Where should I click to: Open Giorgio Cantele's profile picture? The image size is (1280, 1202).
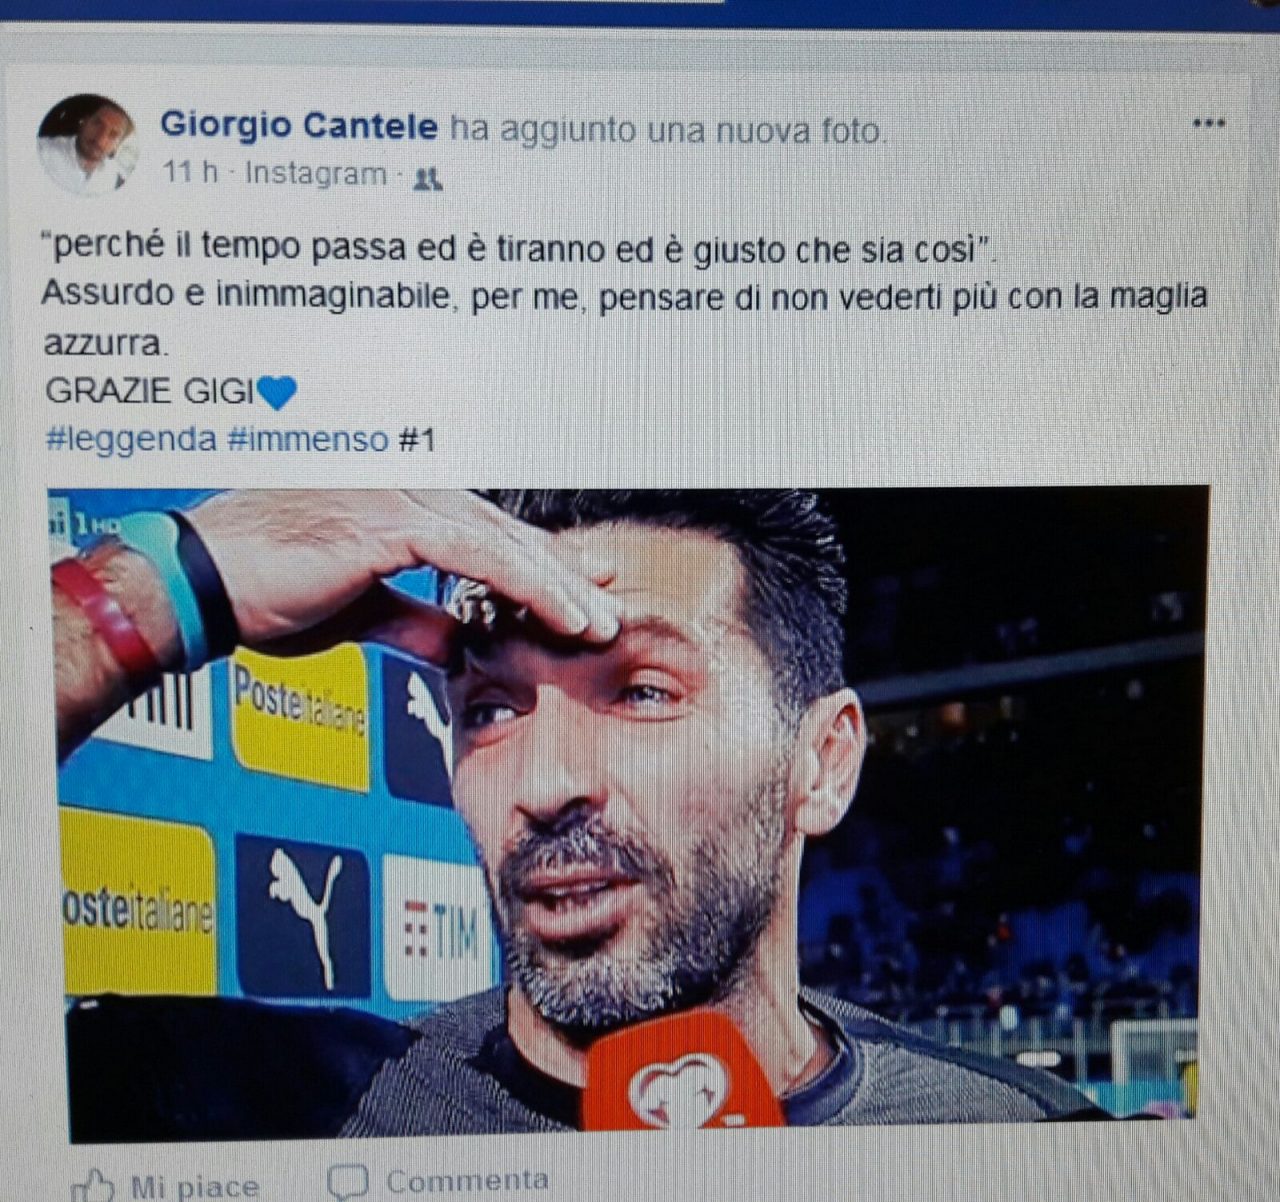pos(87,144)
